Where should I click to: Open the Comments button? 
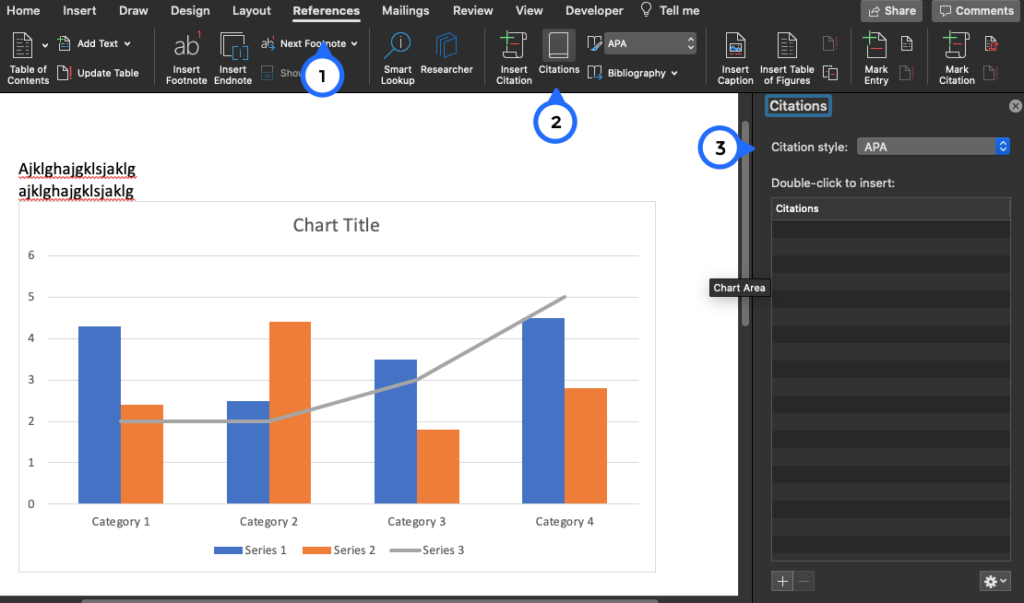pos(976,11)
